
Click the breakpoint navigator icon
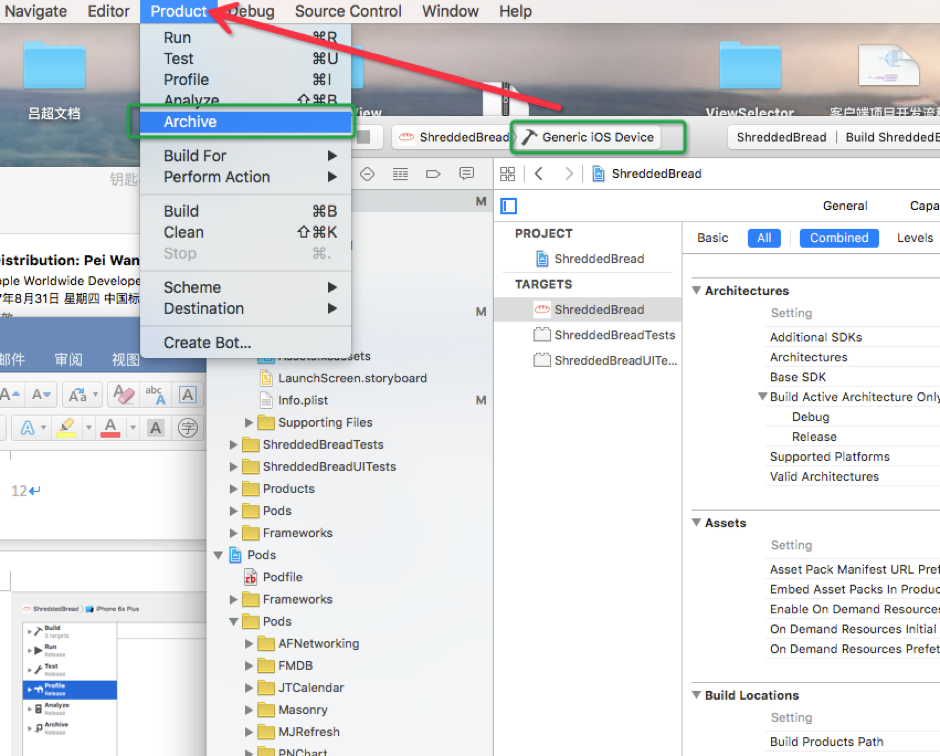[433, 174]
